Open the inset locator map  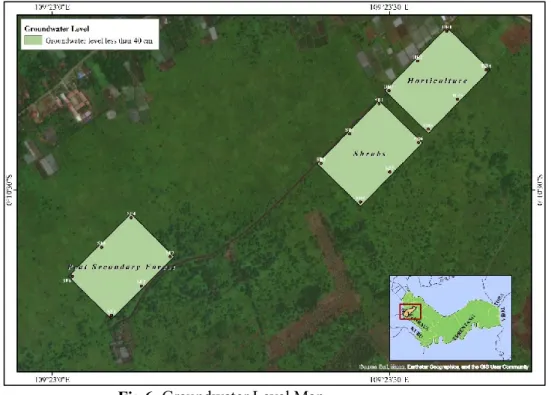click(450, 318)
